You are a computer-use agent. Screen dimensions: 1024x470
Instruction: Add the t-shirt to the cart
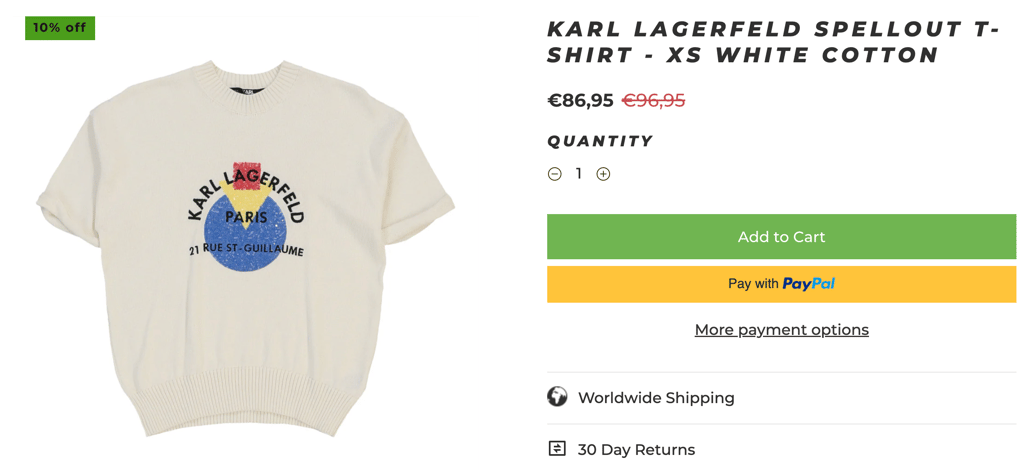[781, 236]
